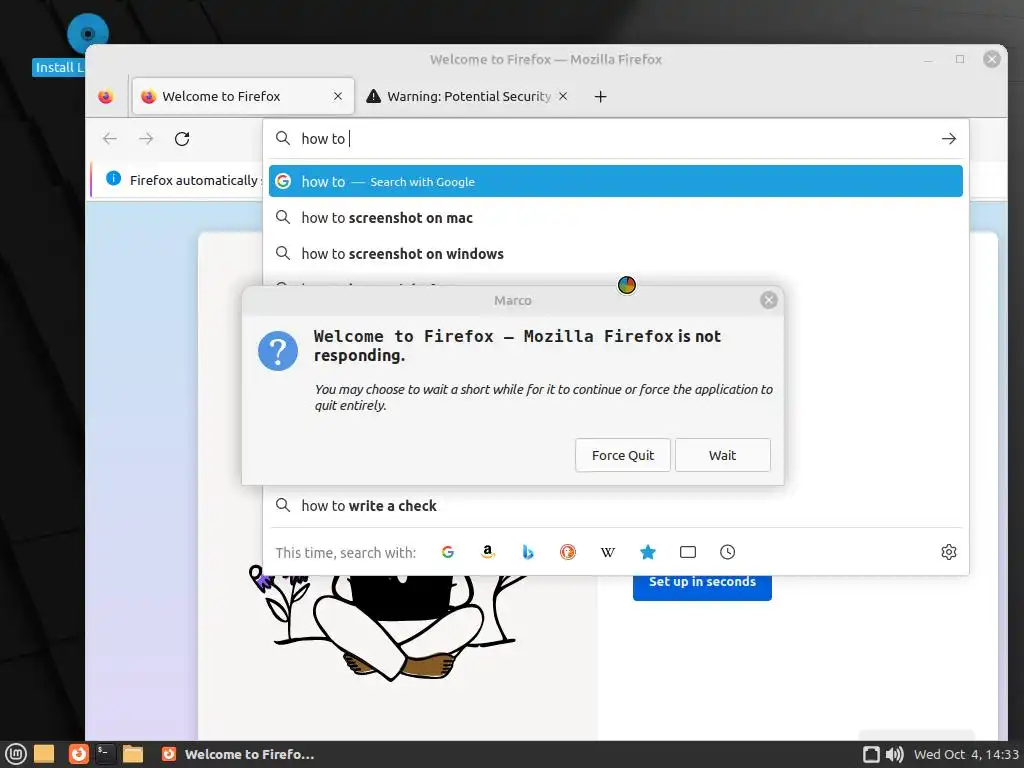The height and width of the screenshot is (768, 1024).
Task: Click the go arrow in address bar
Action: pos(948,138)
